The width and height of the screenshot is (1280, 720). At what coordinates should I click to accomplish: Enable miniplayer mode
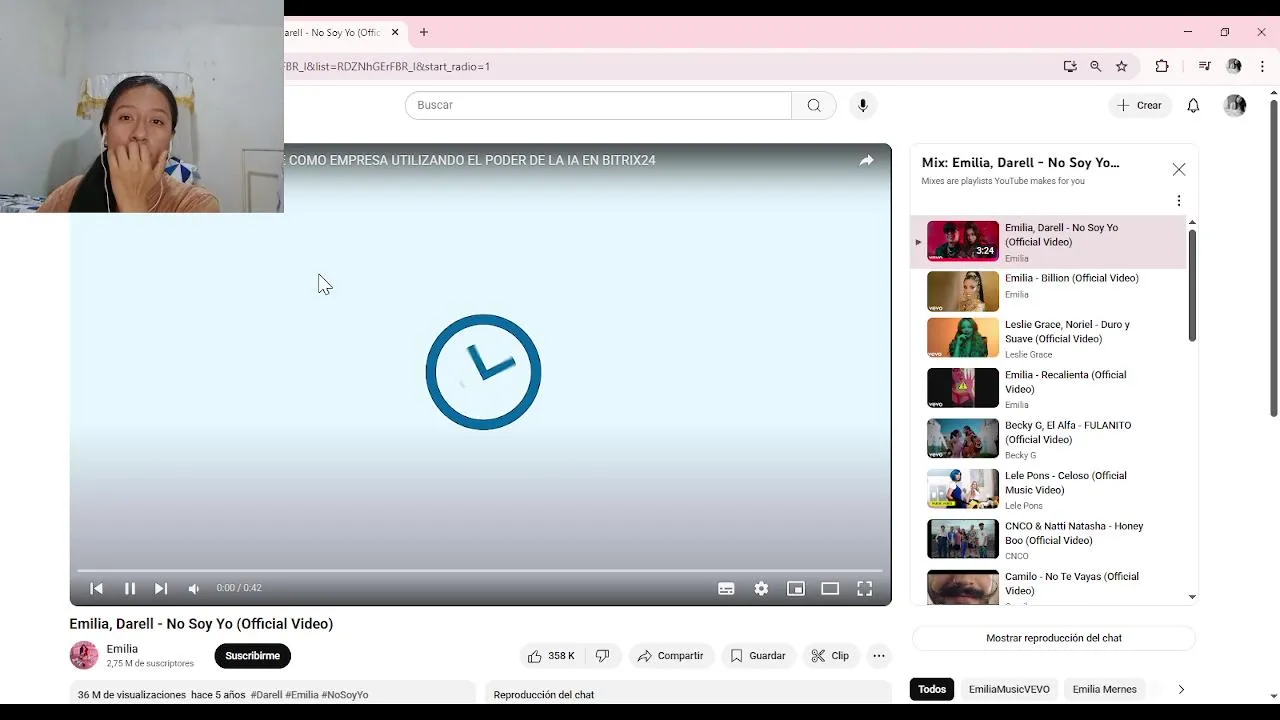tap(796, 588)
